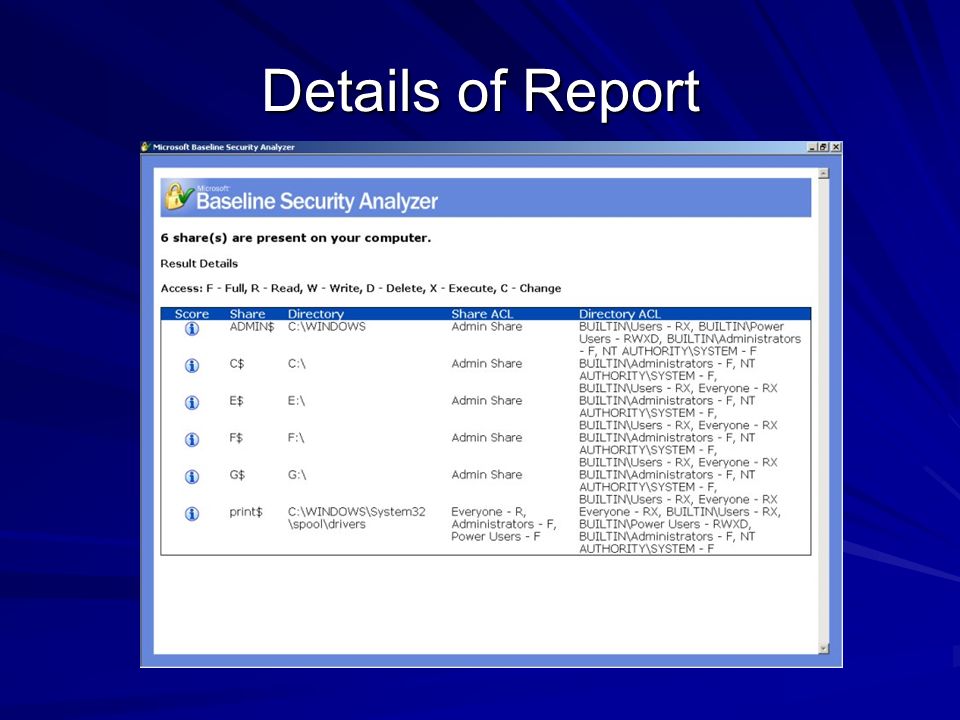Close the Baseline Security Analyzer window
The height and width of the screenshot is (720, 960).
pyautogui.click(x=836, y=148)
